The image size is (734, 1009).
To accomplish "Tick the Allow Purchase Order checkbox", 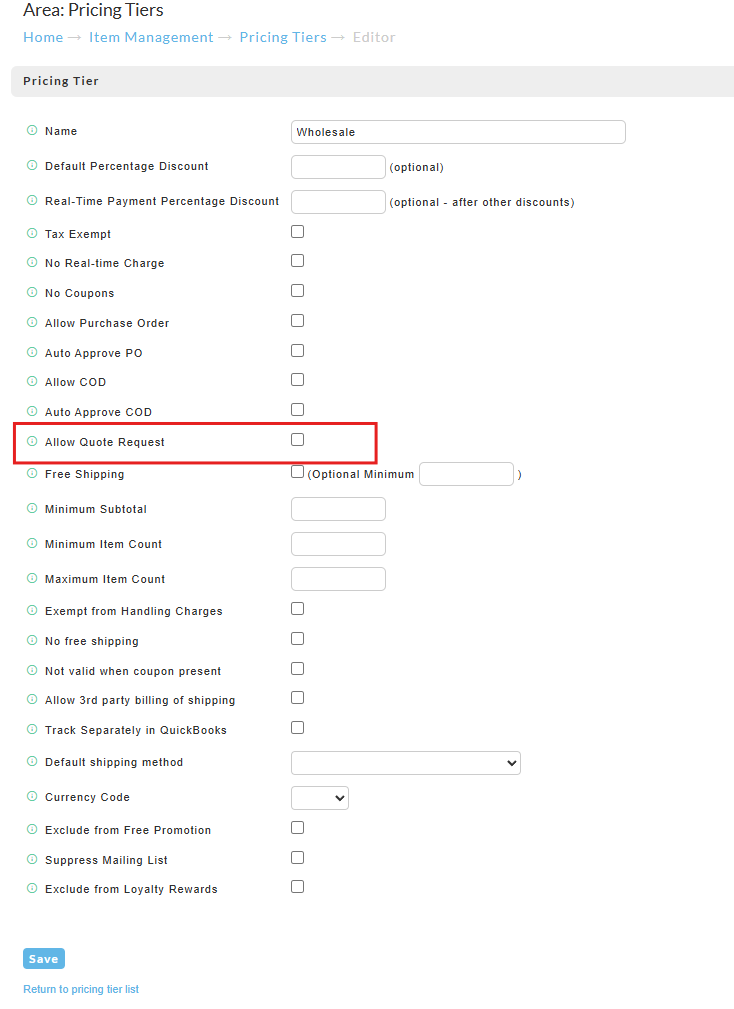I will 297,320.
